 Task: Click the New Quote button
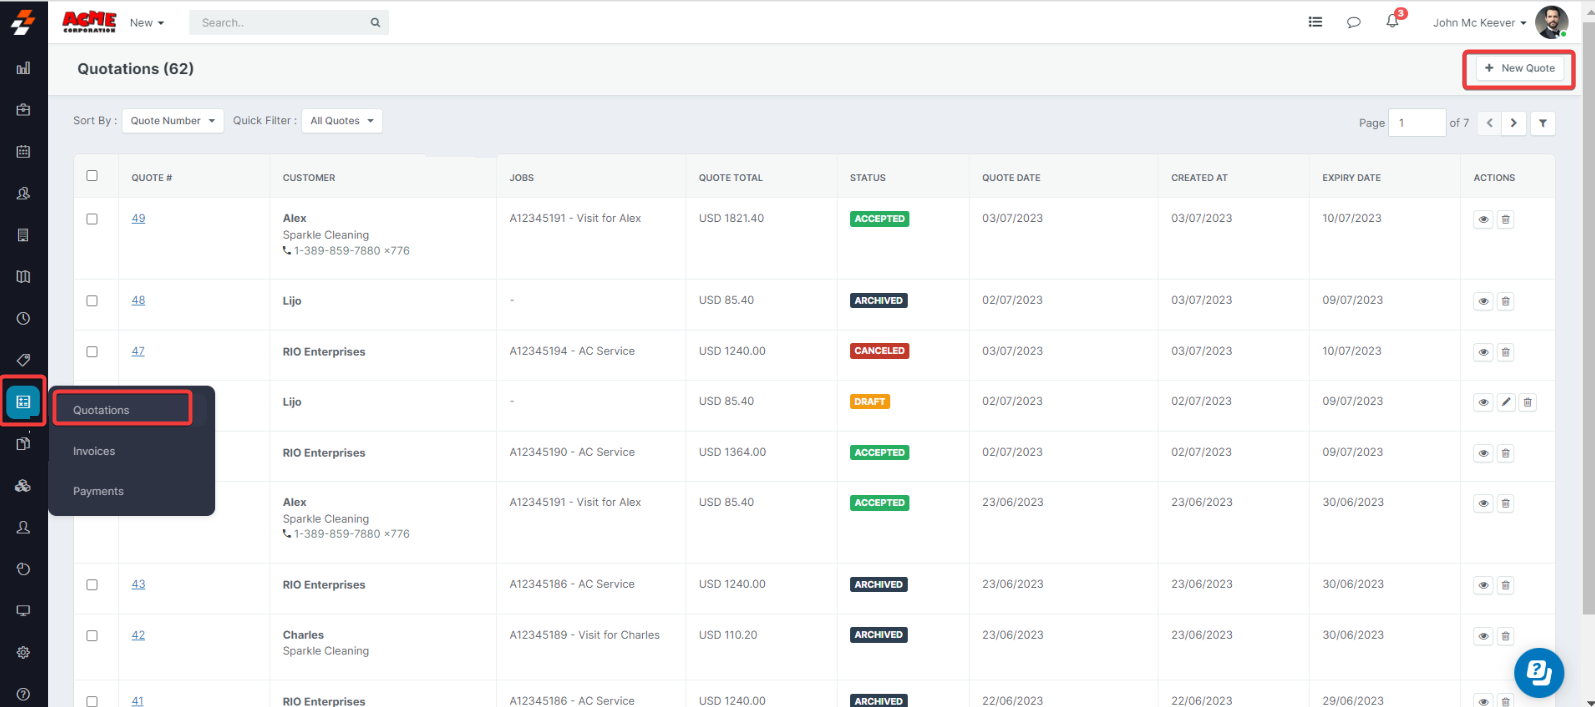(x=1519, y=68)
